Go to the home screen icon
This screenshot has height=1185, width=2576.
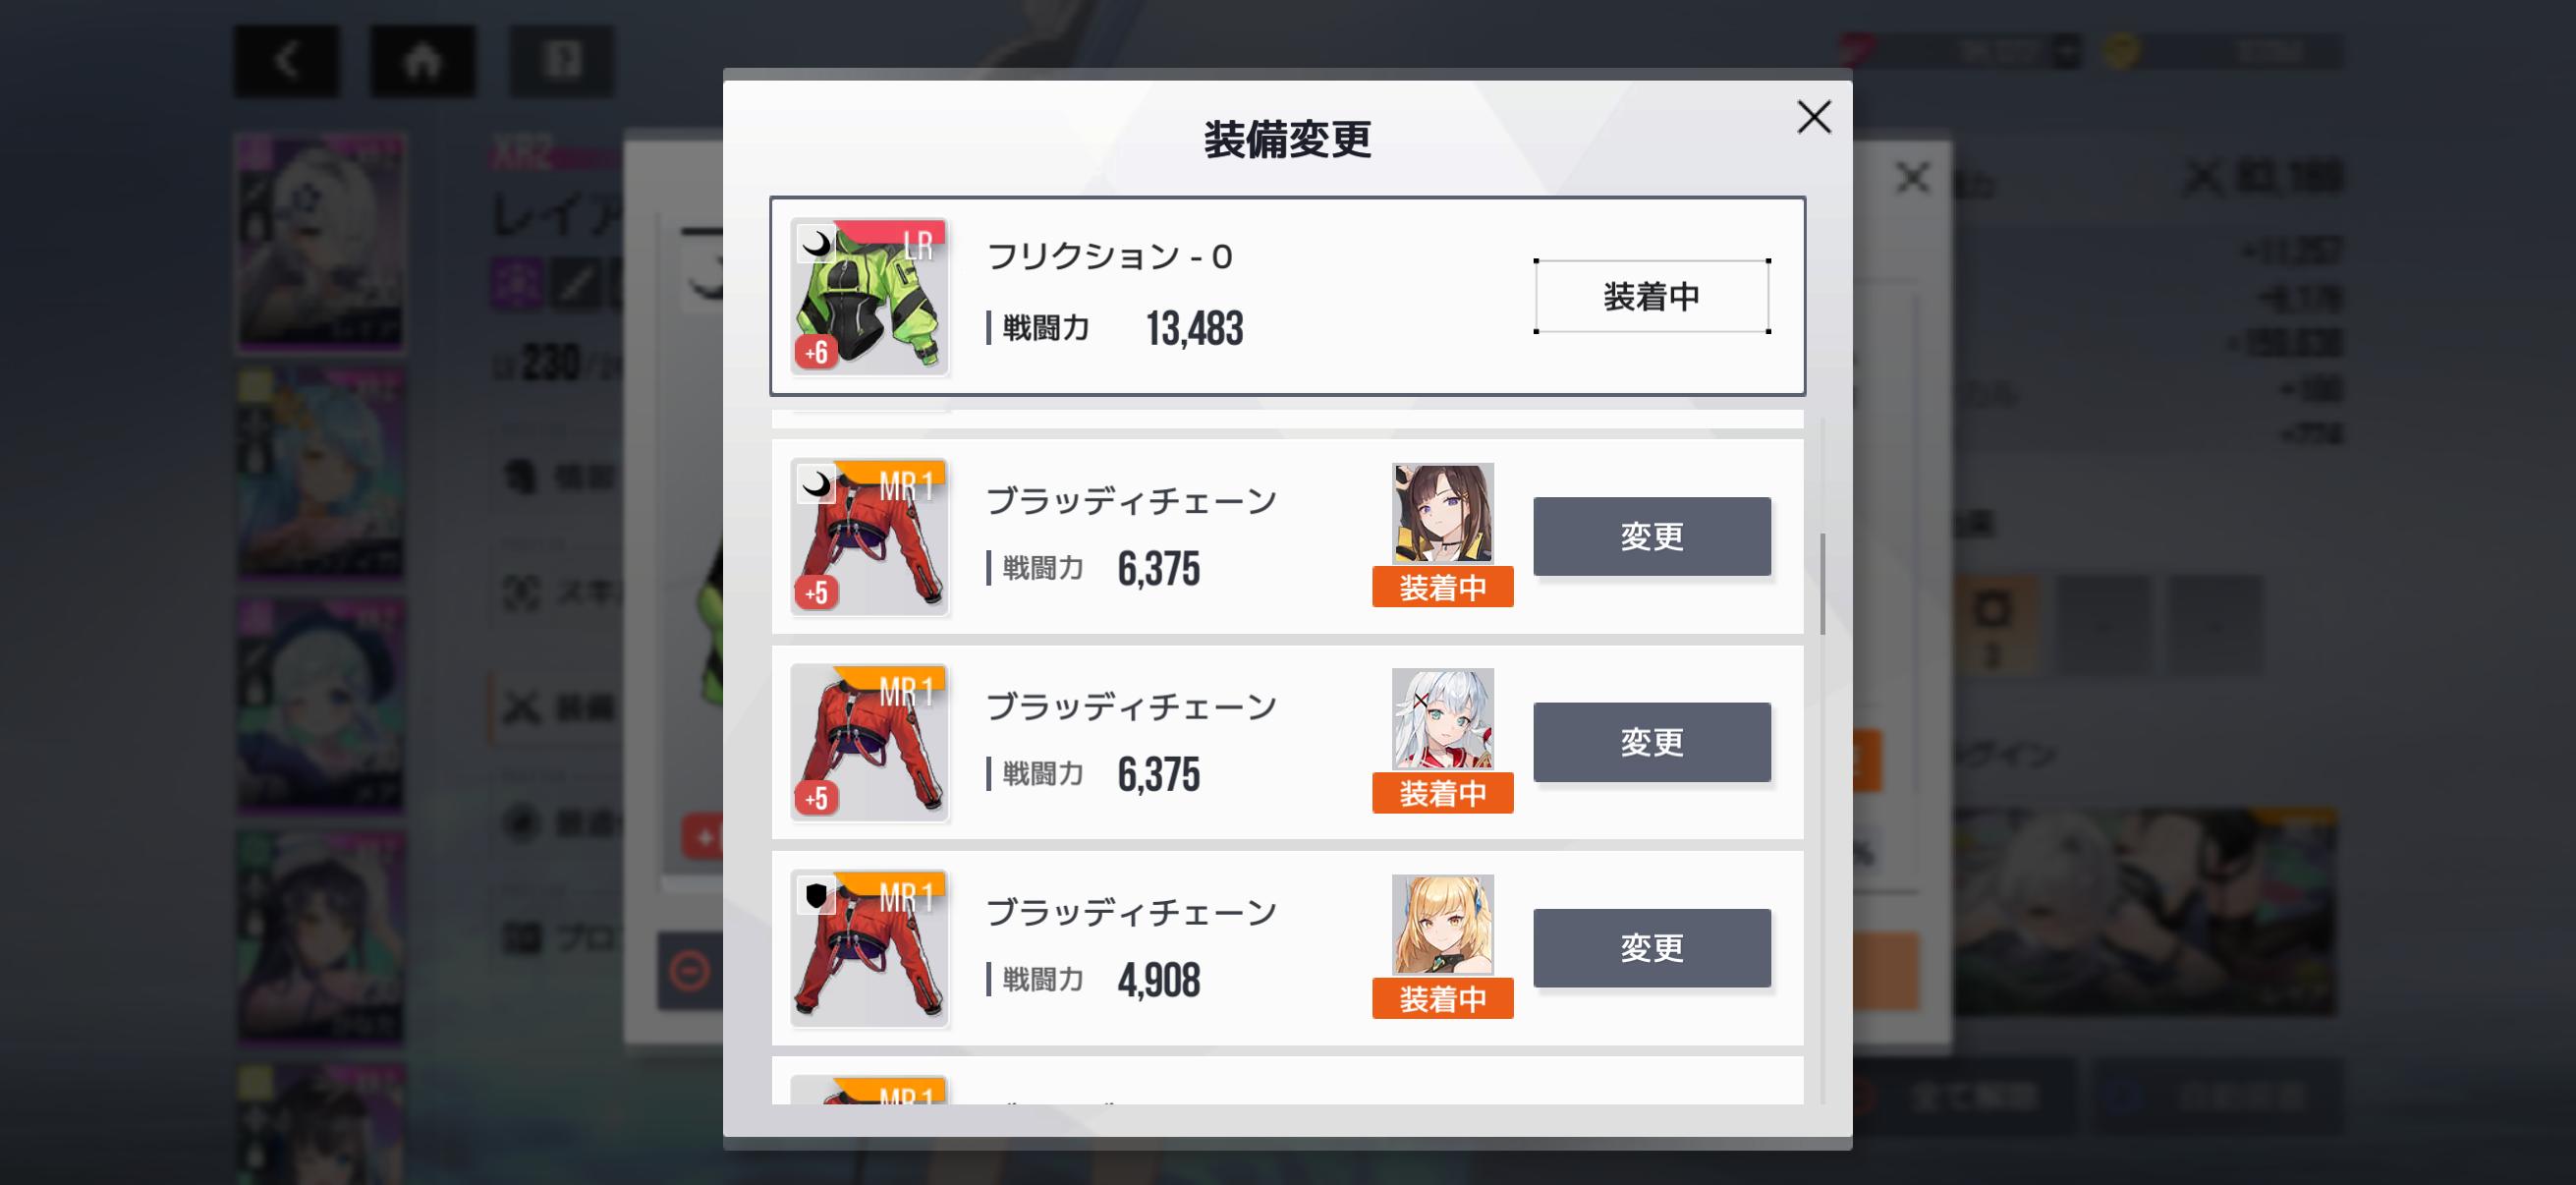click(x=423, y=61)
